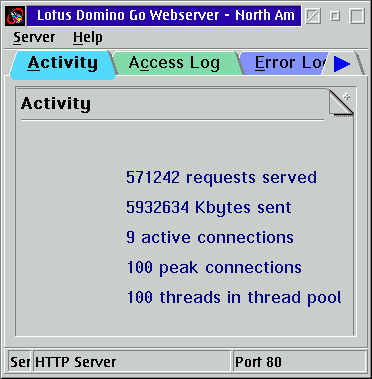This screenshot has height=379, width=372.
Task: Click '100 threads in thread pool' text
Action: click(x=234, y=297)
